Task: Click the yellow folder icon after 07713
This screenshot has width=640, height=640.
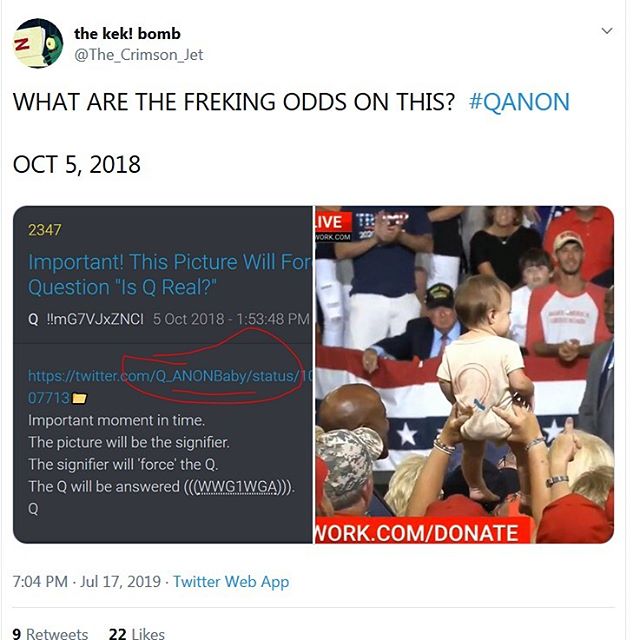Action: (80, 398)
